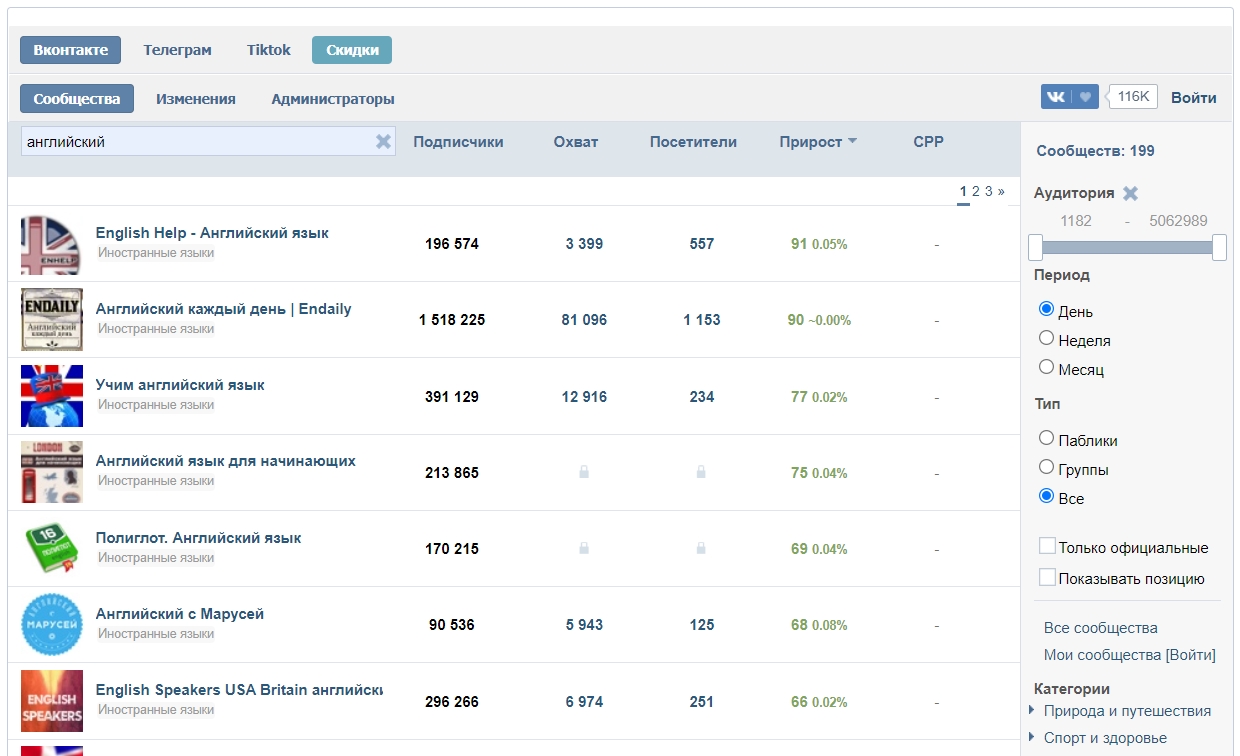Click the right handle of the audience slider

pos(1219,247)
